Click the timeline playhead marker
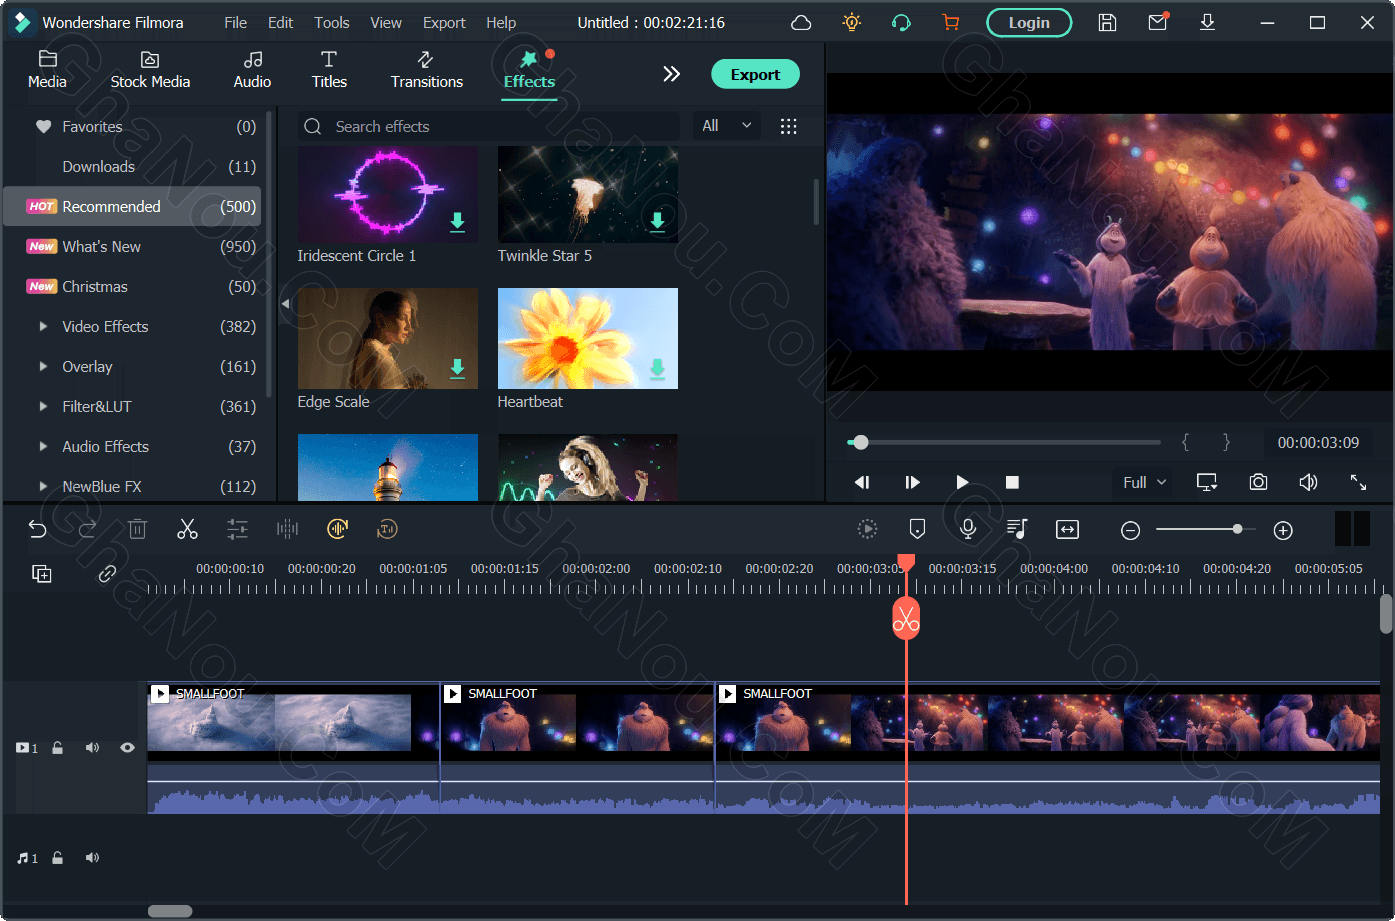 (x=906, y=562)
